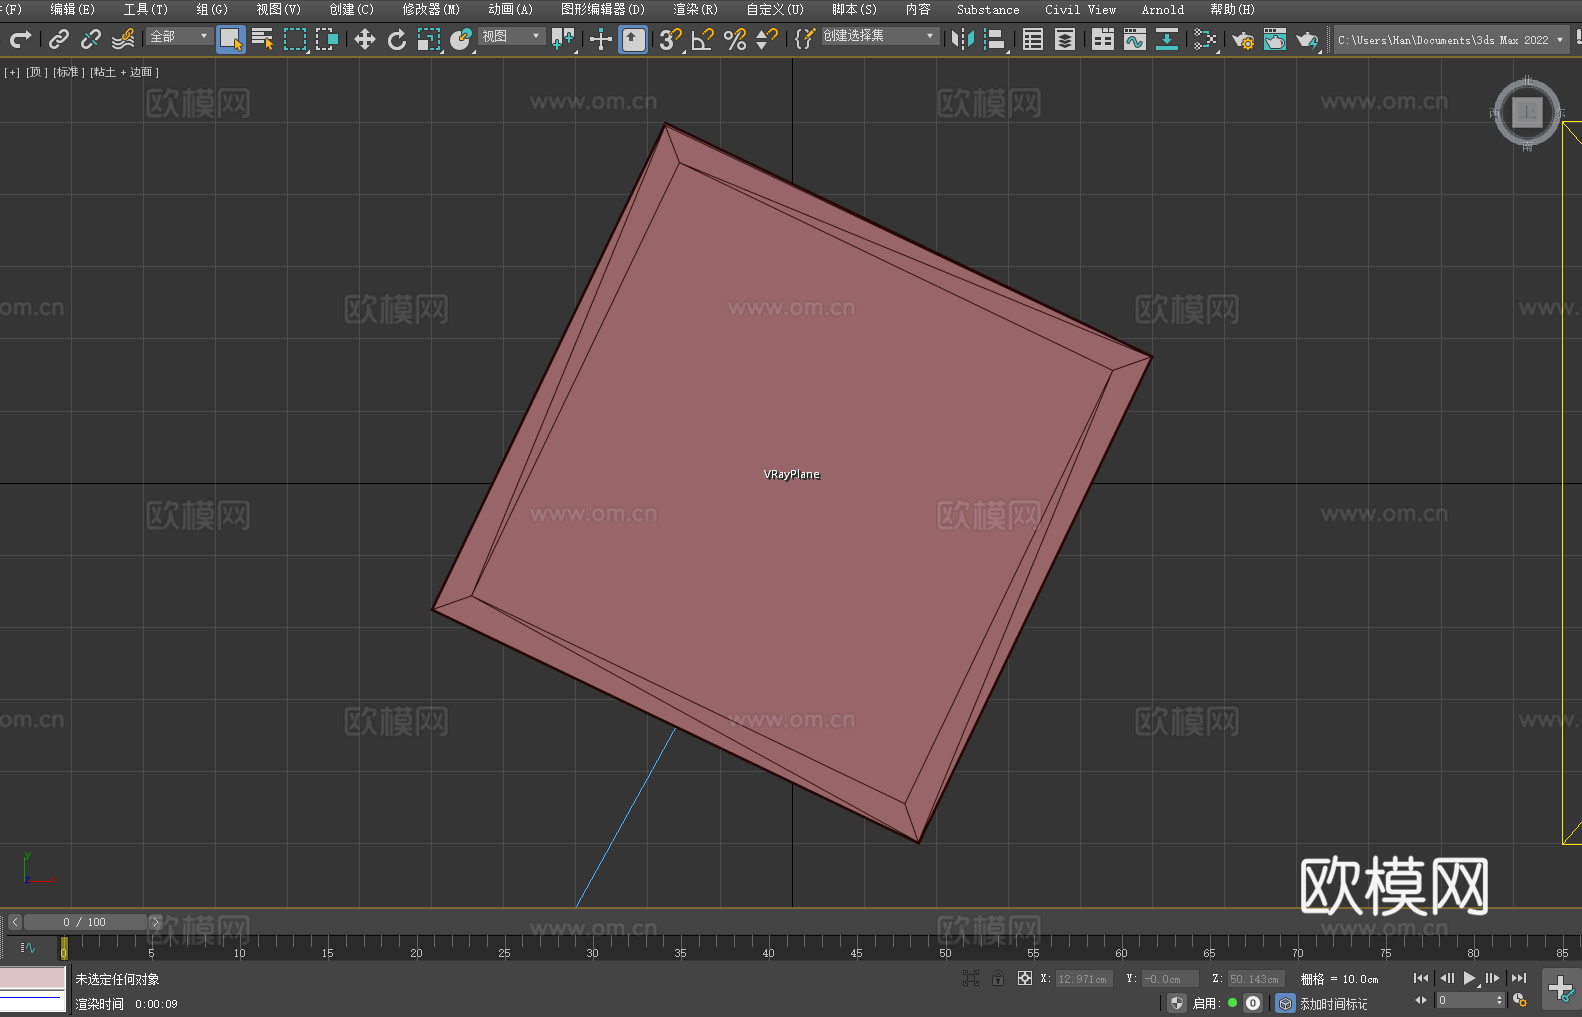Open the project path dropdown

(1451, 40)
